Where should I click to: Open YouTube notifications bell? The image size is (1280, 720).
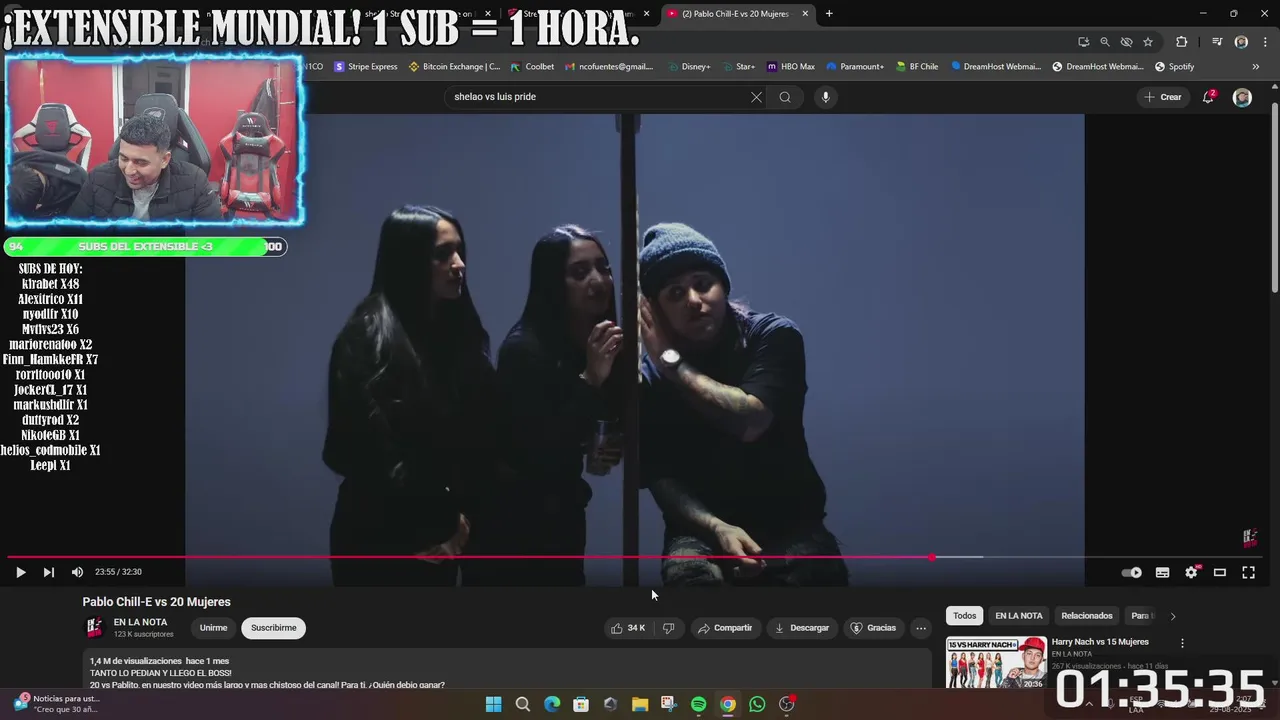1208,97
